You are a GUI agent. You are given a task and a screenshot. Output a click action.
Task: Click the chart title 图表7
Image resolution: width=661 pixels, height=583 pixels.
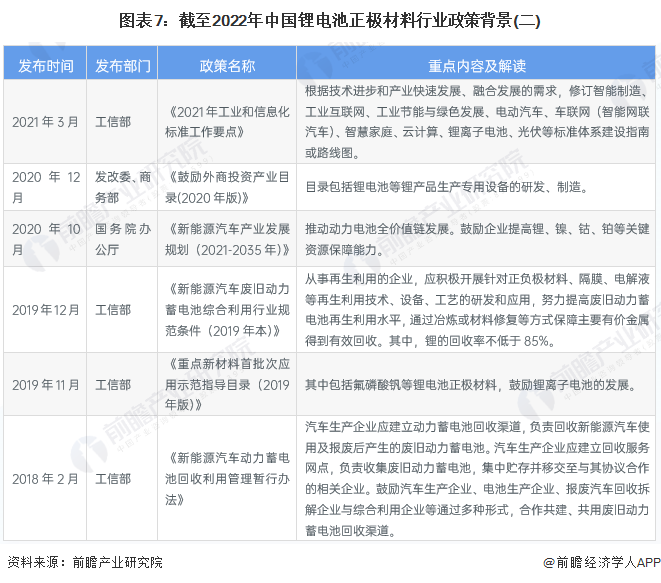(x=330, y=20)
